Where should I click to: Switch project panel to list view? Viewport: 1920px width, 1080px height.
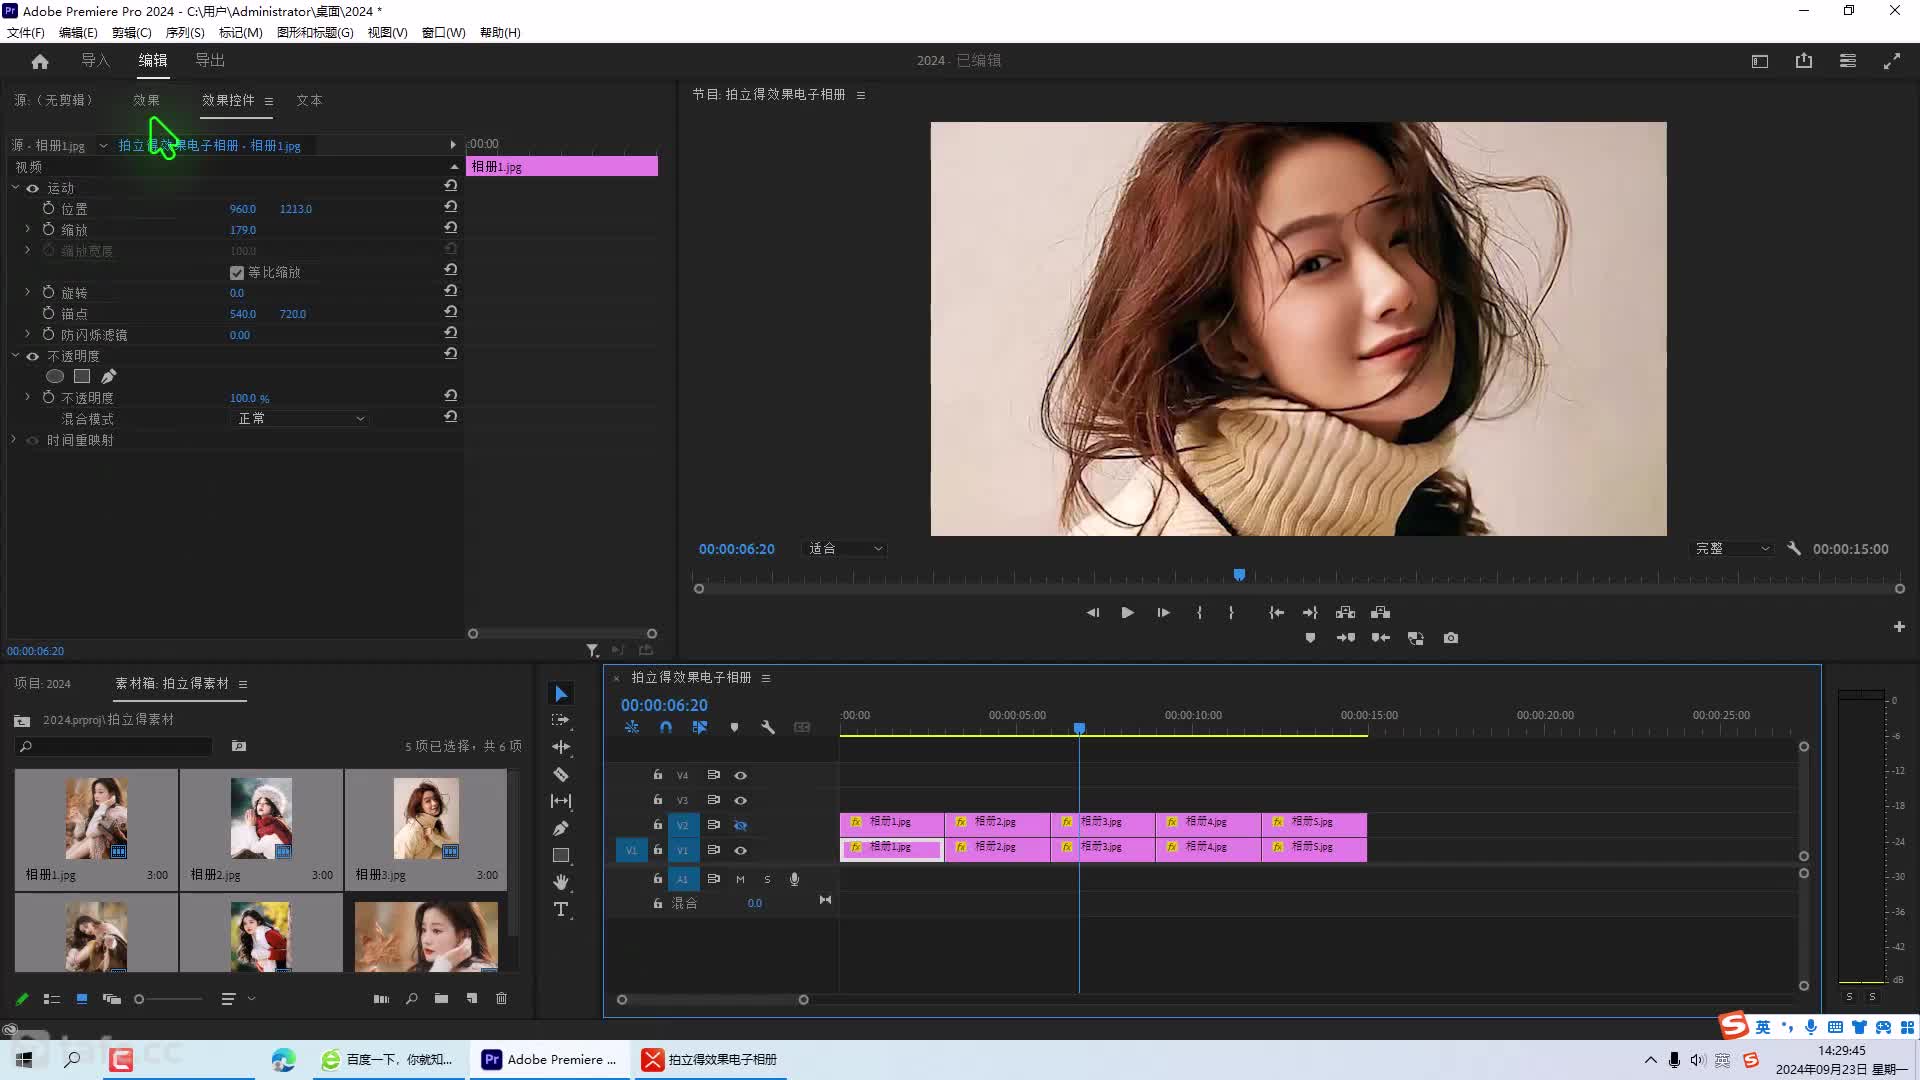[x=52, y=999]
